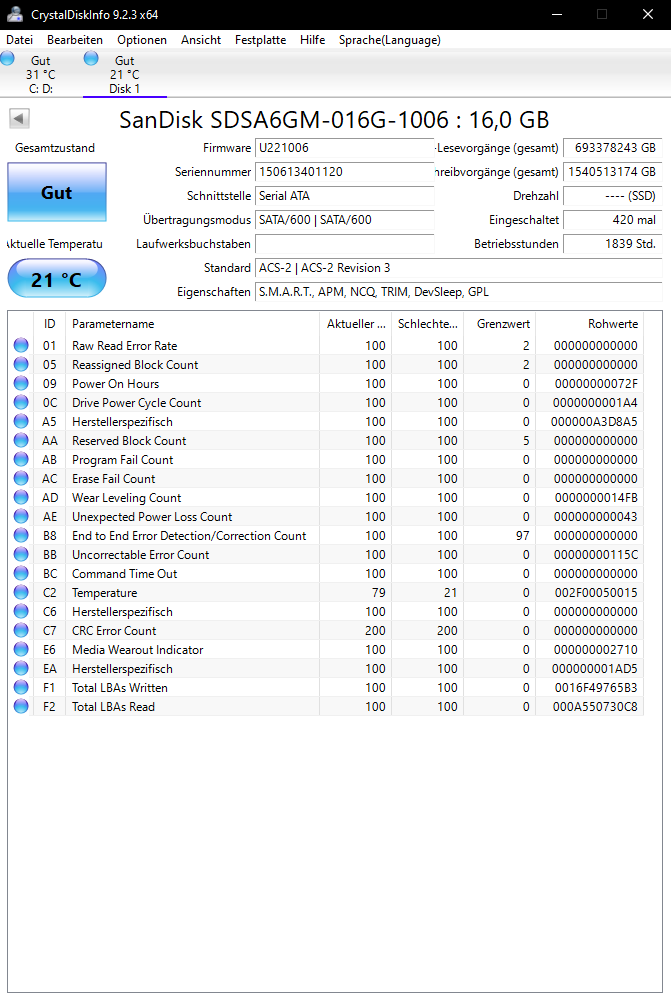Screen dimensions: 671x1001
Task: Click the blue Gut health status button
Action: pyautogui.click(x=57, y=192)
